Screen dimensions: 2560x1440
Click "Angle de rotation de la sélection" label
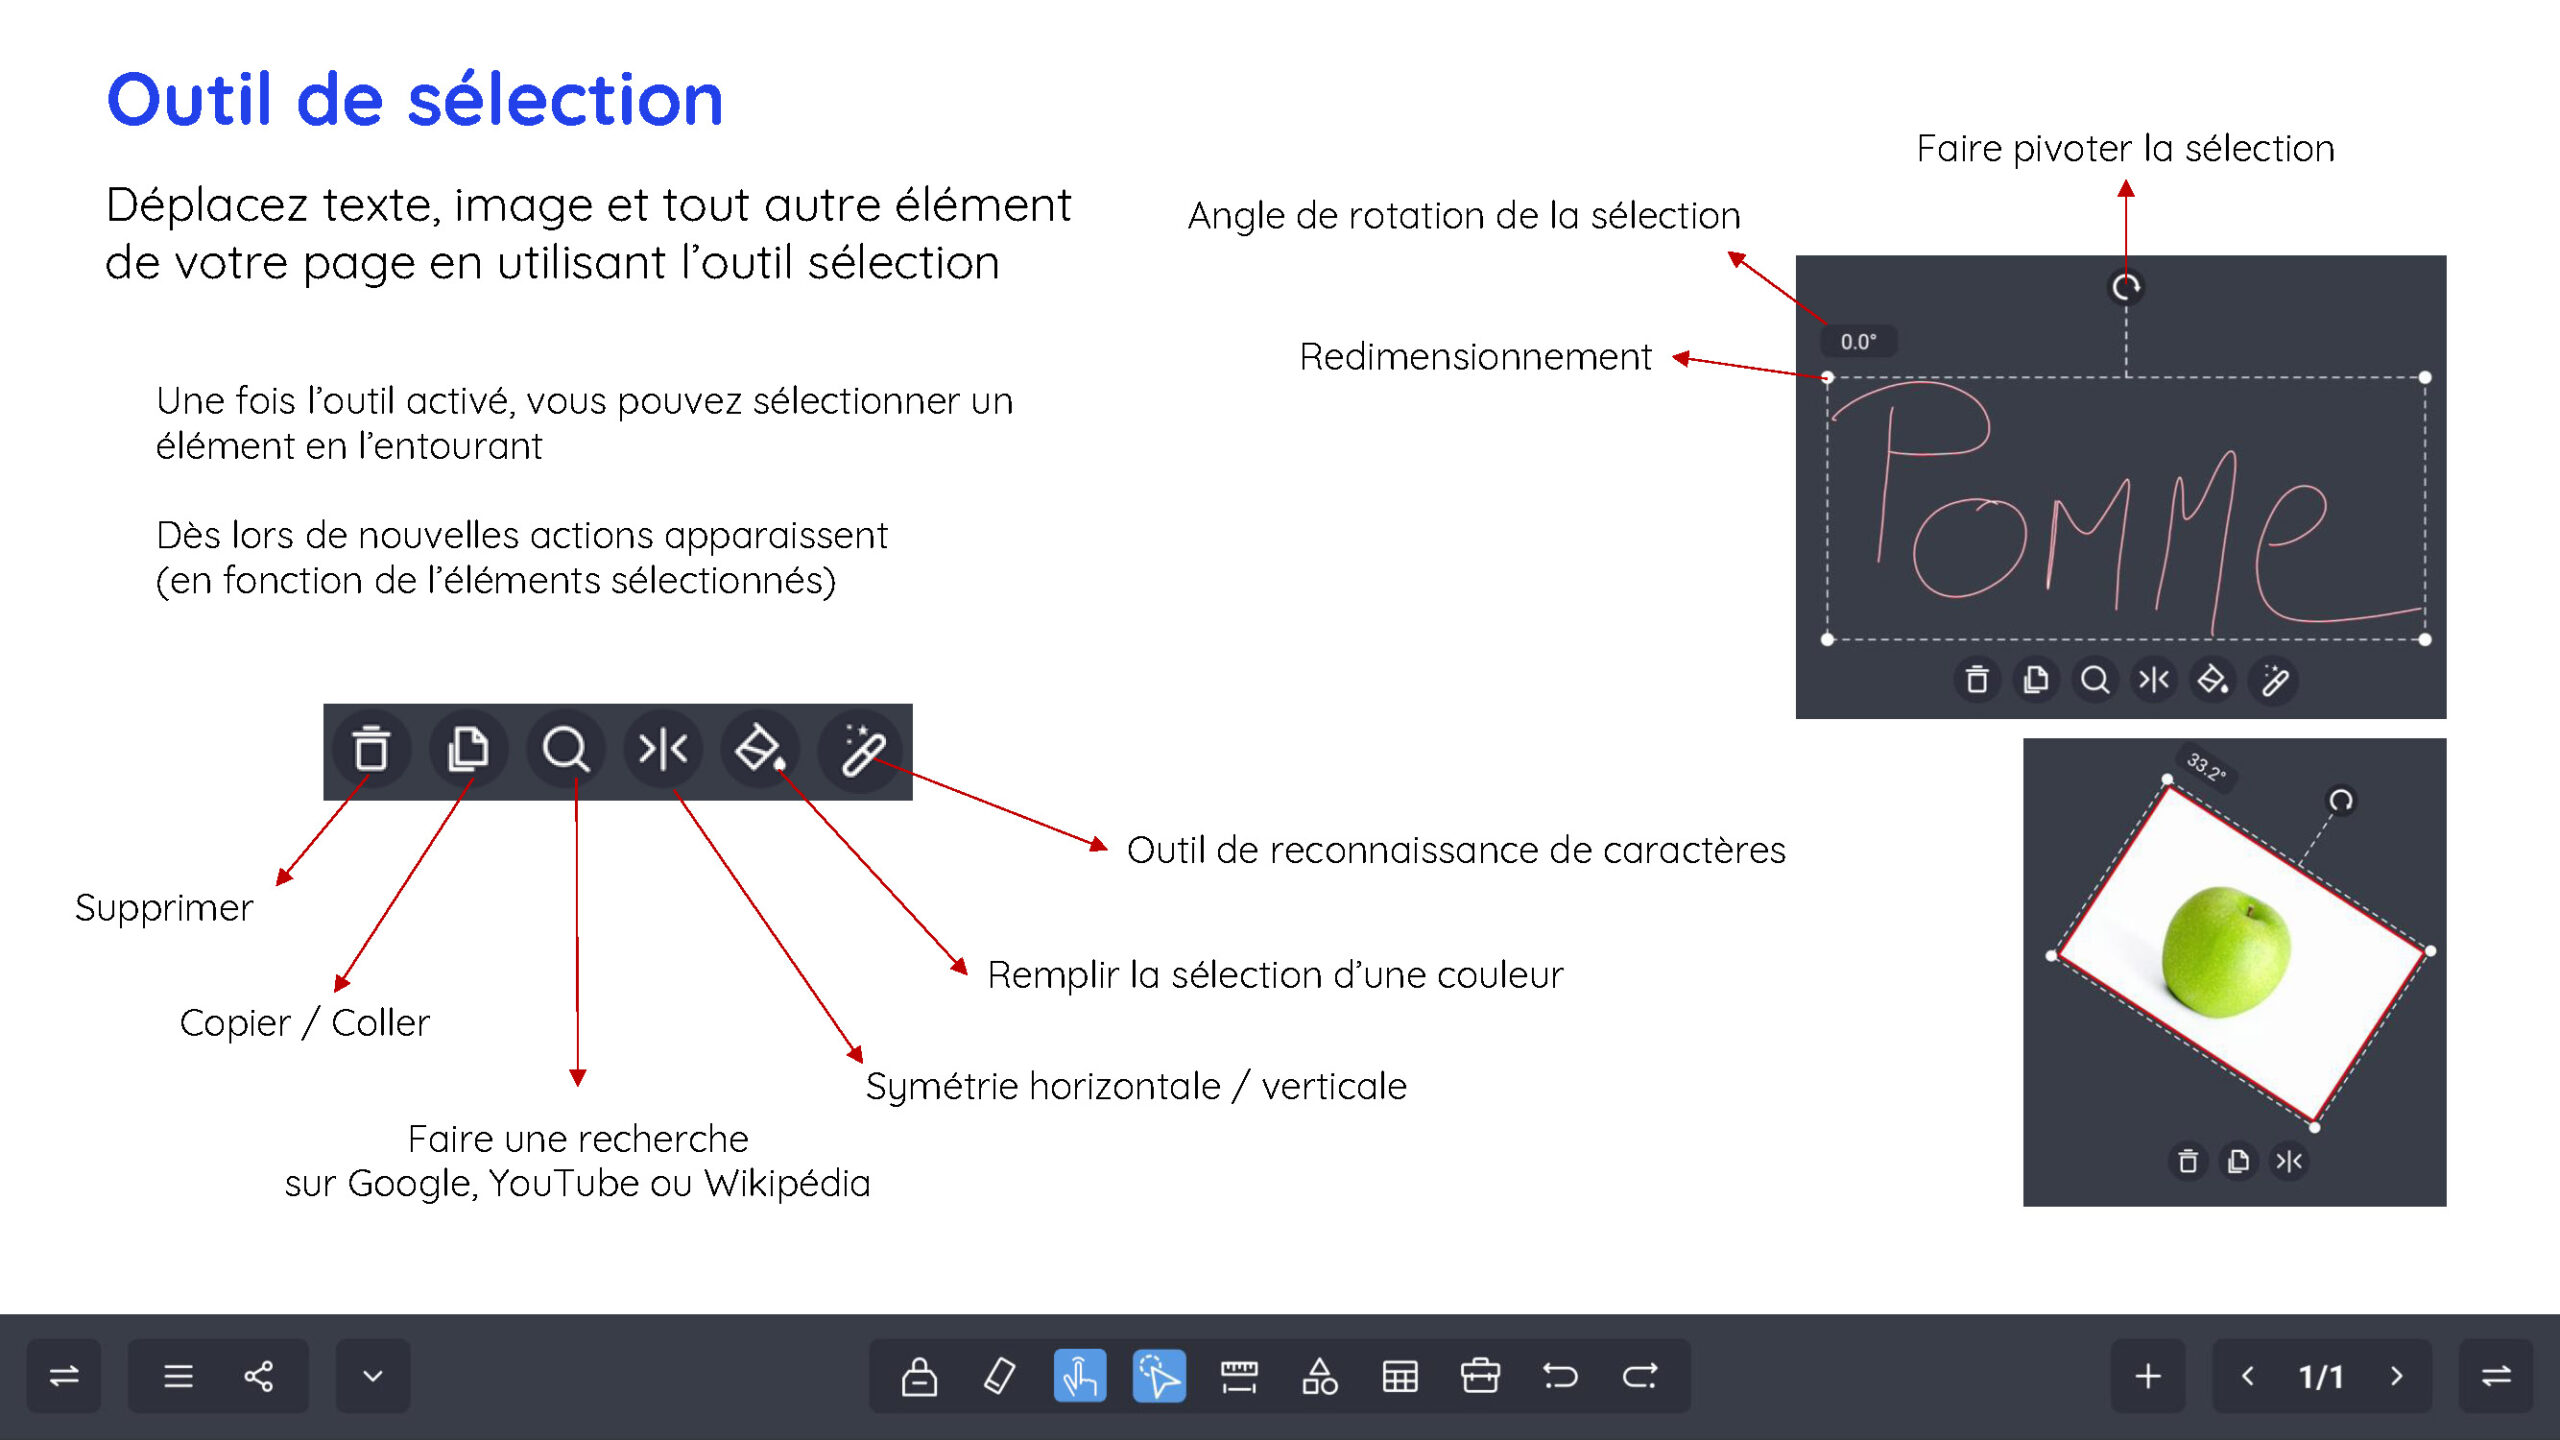pos(1464,216)
